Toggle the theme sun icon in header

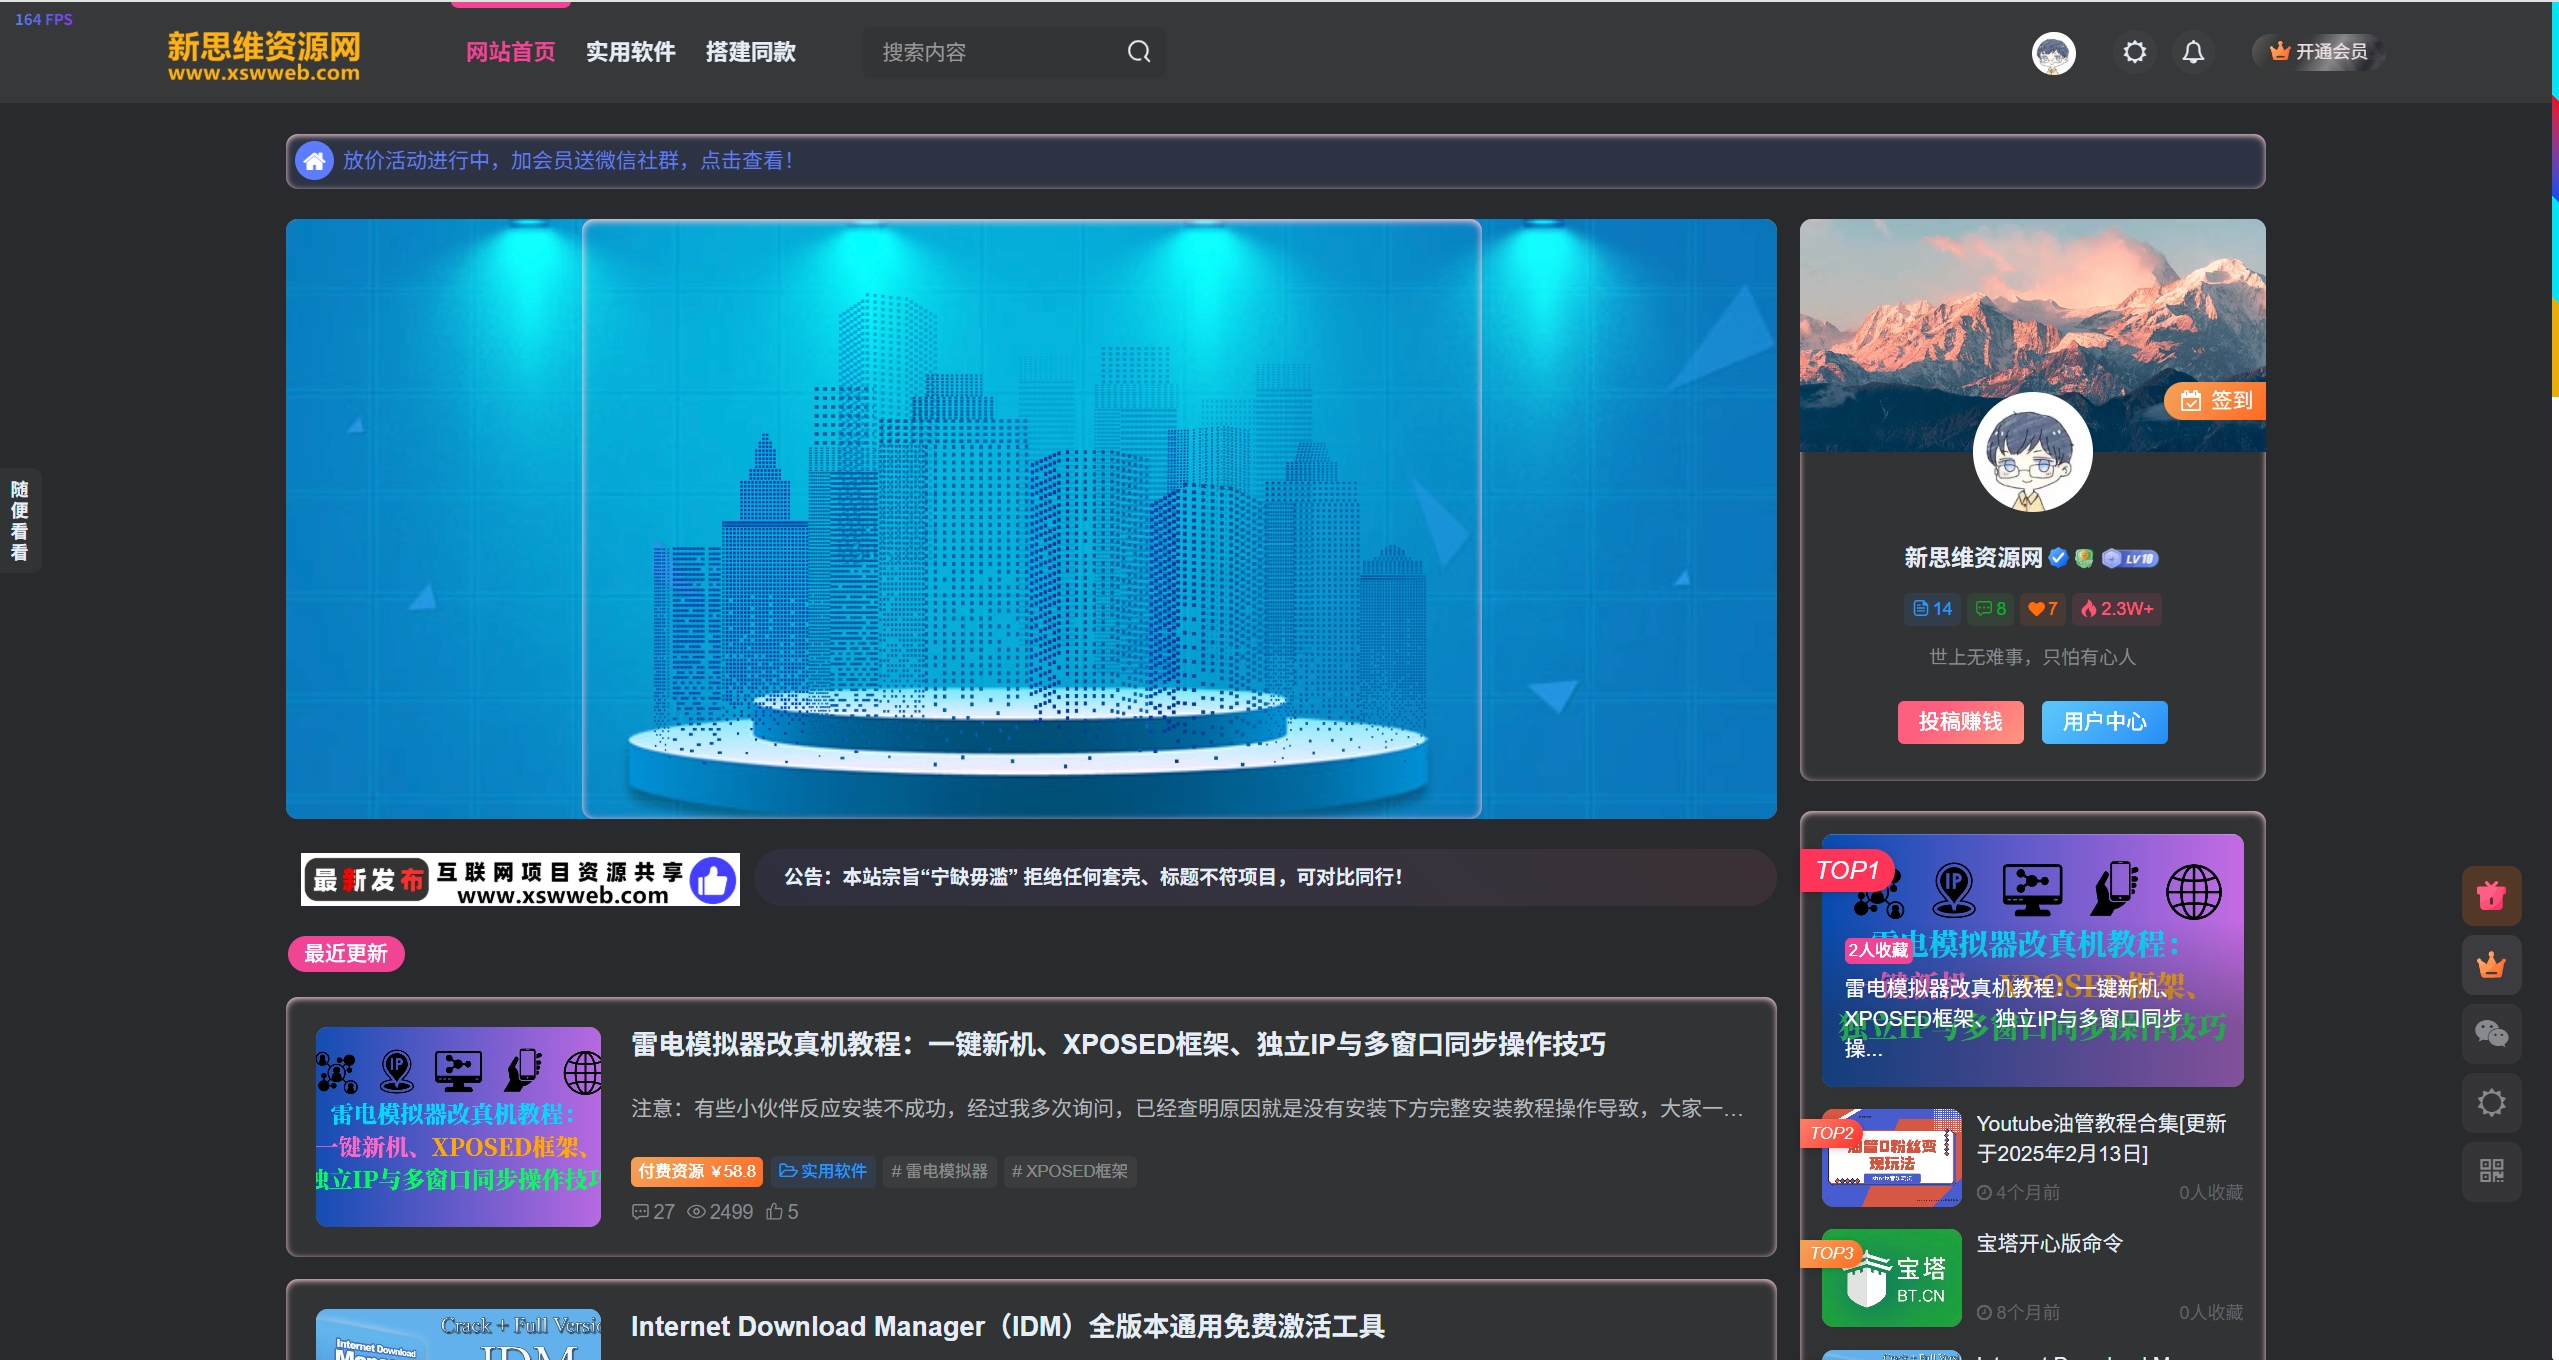tap(2134, 52)
